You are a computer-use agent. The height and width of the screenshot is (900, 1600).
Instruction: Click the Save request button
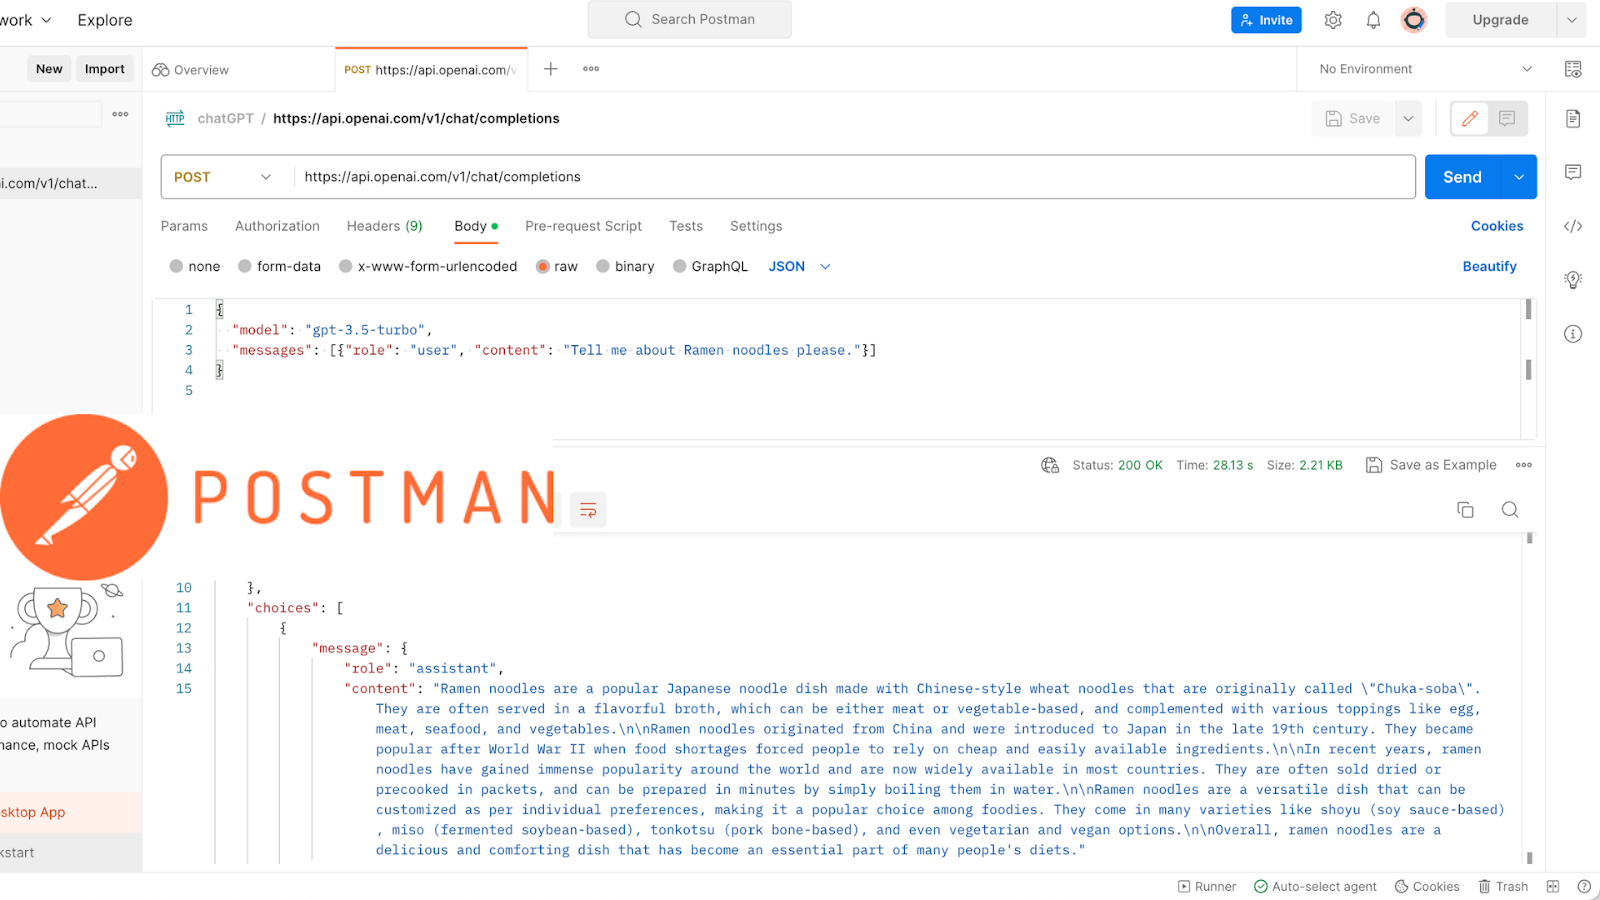[x=1353, y=118]
